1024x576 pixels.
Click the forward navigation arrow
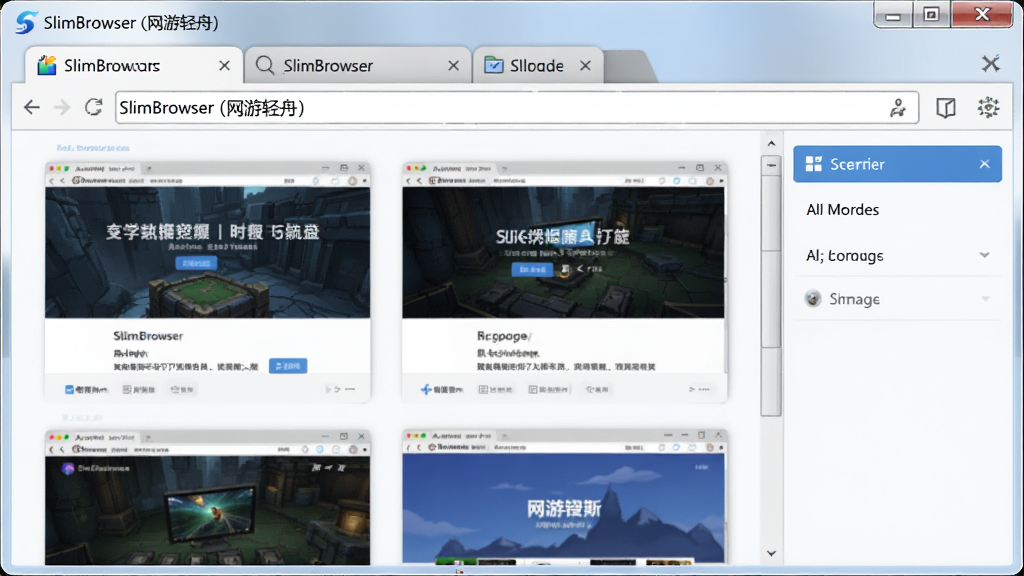[x=62, y=107]
